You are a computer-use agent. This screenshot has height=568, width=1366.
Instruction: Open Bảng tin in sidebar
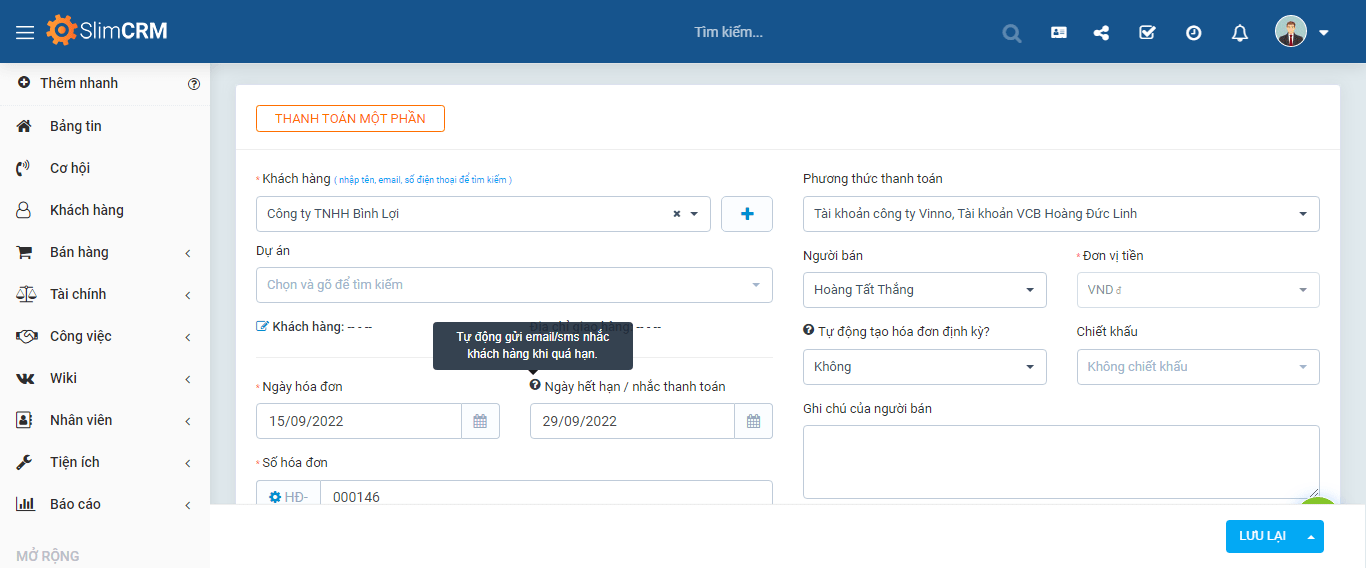[x=76, y=126]
